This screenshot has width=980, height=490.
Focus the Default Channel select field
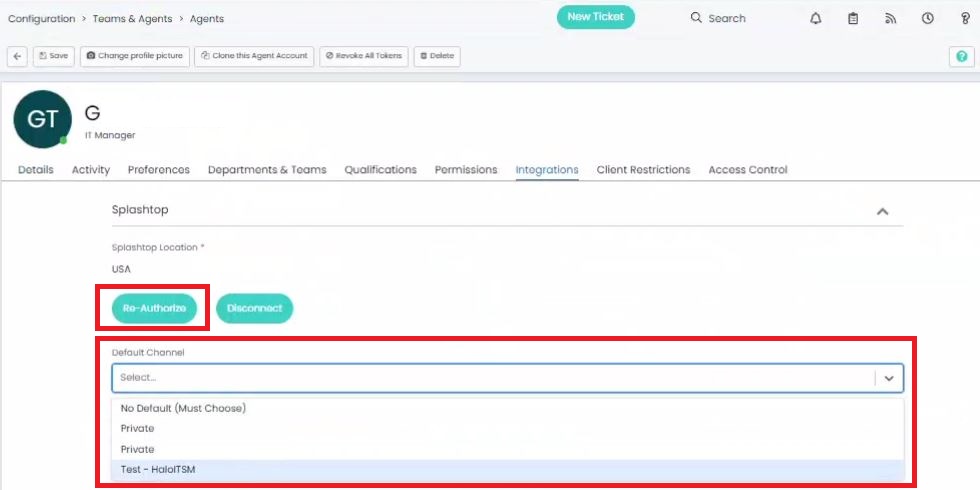(508, 378)
